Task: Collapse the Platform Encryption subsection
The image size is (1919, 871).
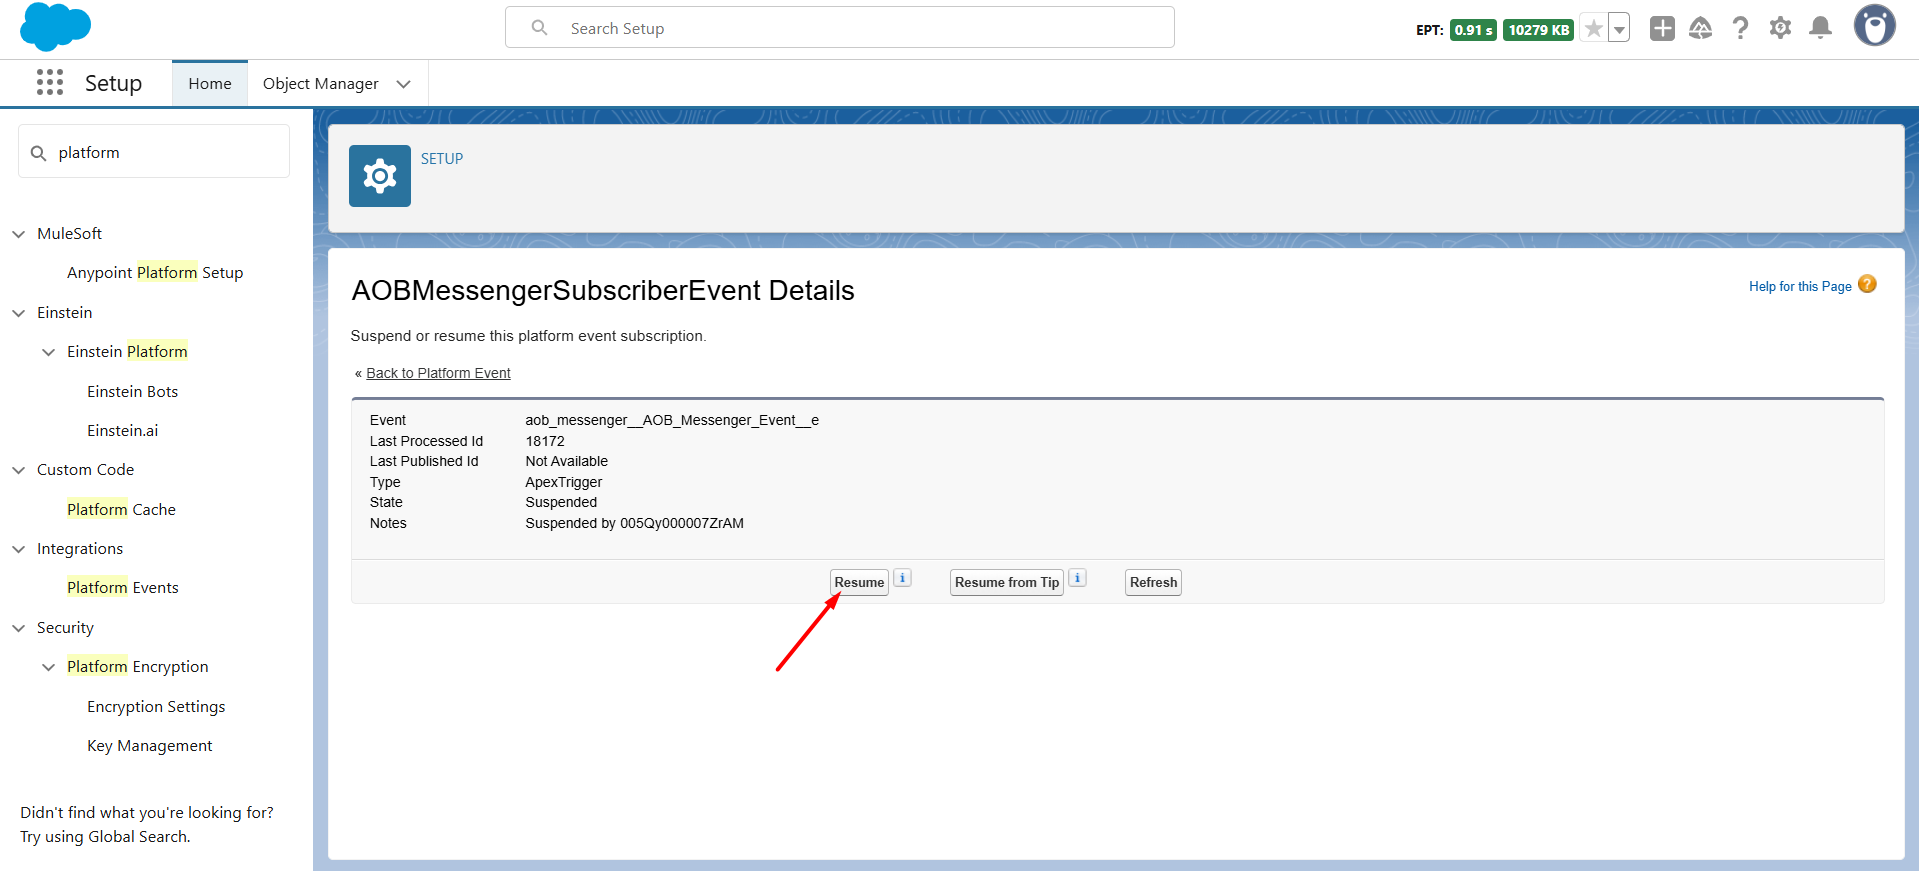Action: coord(48,667)
